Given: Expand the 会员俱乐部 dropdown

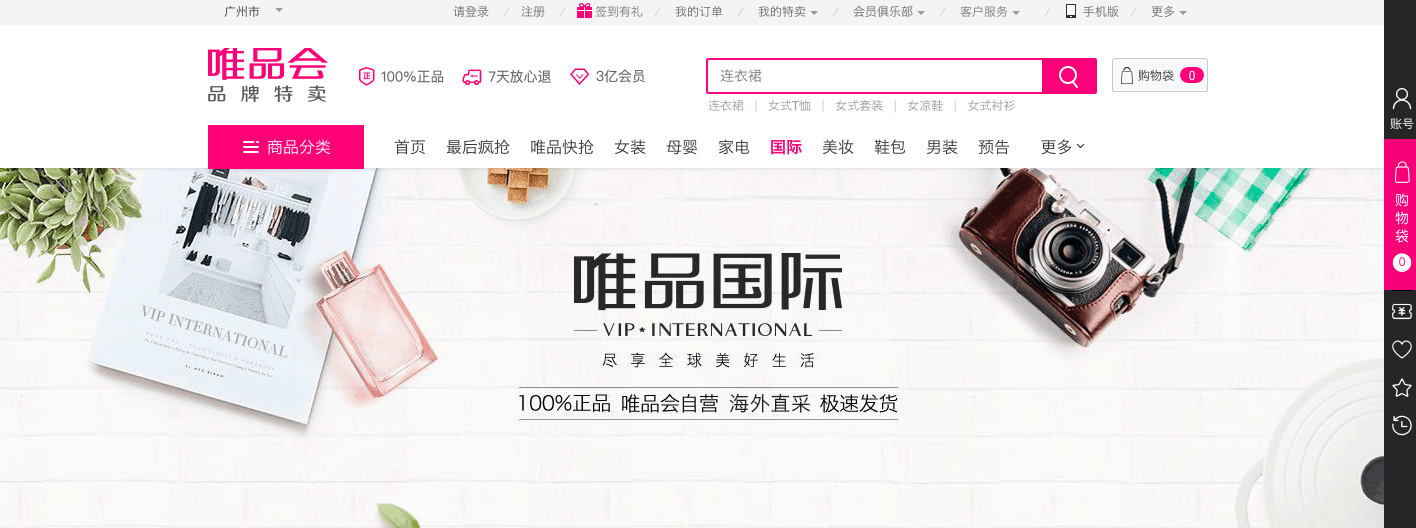Looking at the screenshot, I should [888, 12].
